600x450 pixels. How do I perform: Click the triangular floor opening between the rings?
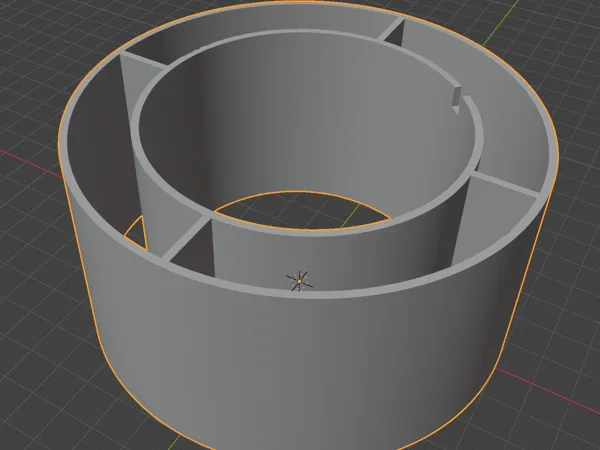[139, 234]
